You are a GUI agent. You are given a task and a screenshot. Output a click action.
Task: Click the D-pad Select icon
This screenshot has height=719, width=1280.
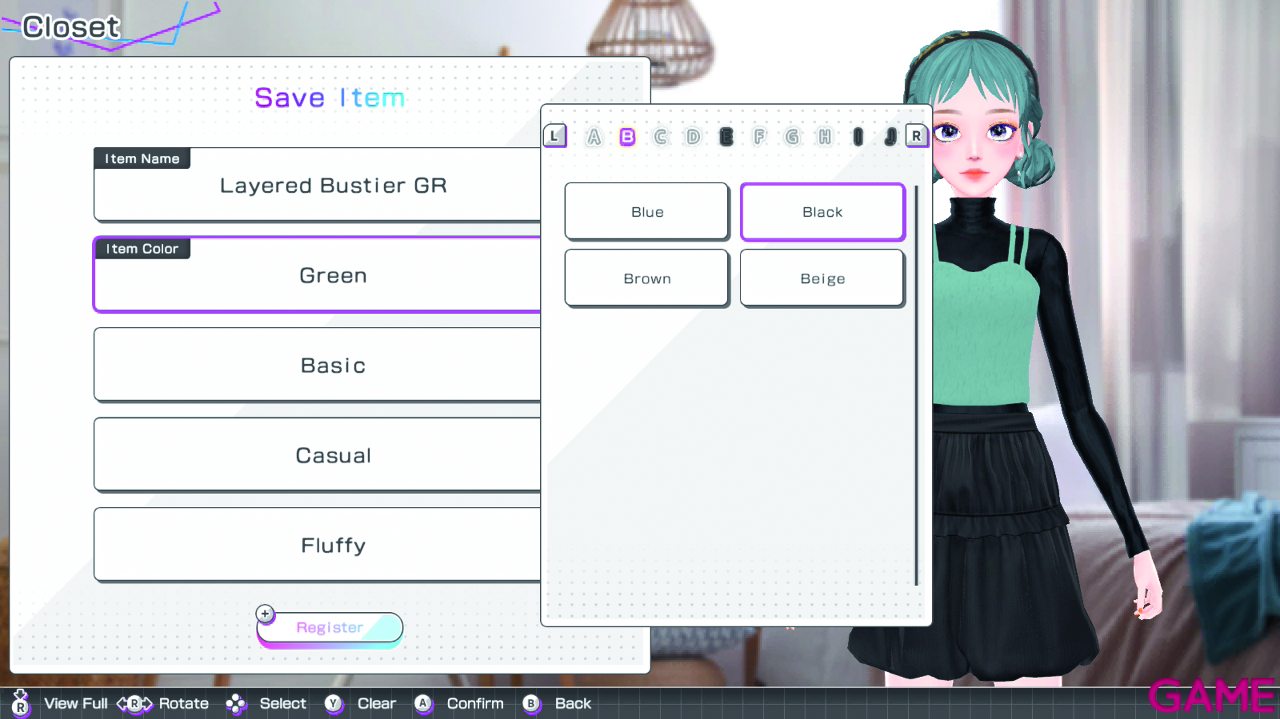[x=236, y=704]
